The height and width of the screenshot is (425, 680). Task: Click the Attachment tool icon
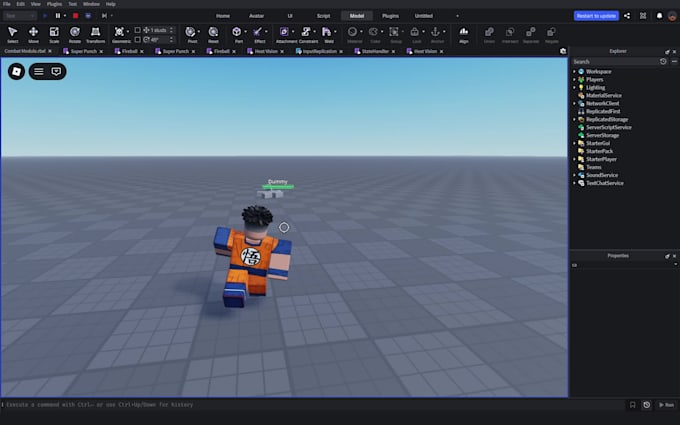[x=284, y=32]
